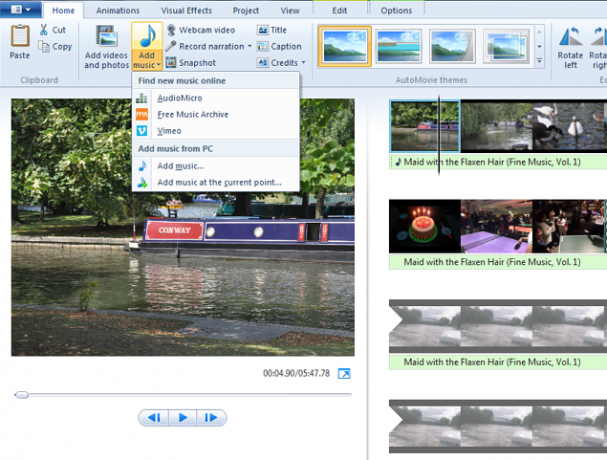
Task: Click the playhead line on the storyboard
Action: [x=439, y=136]
